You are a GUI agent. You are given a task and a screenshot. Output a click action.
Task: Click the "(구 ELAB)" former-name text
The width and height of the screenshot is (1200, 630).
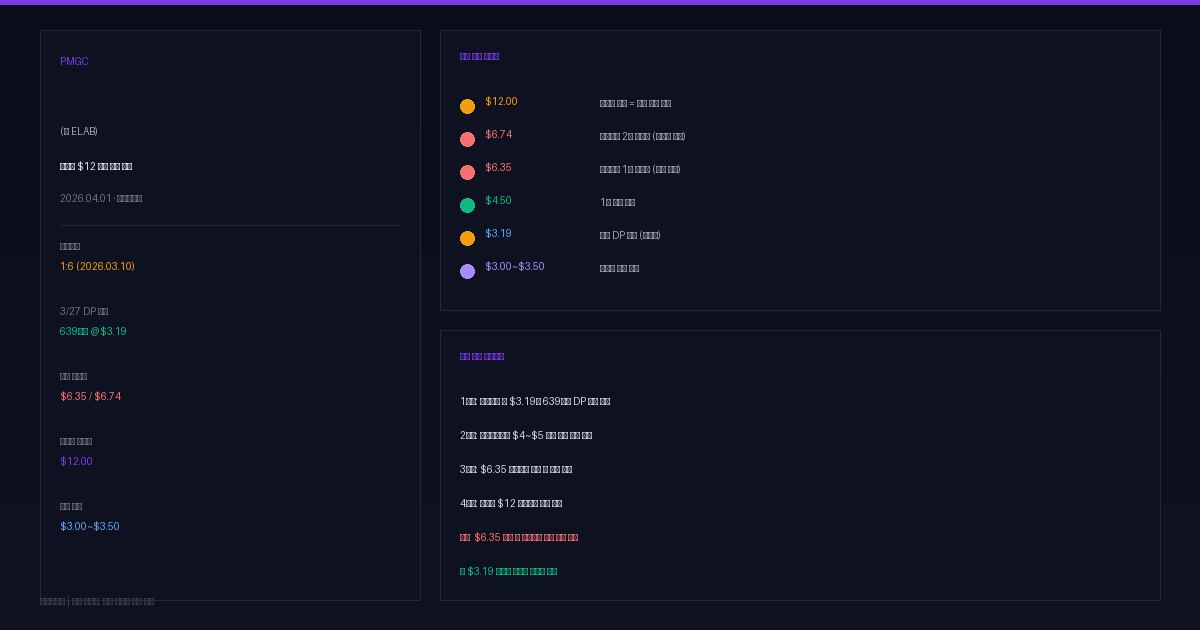point(79,132)
